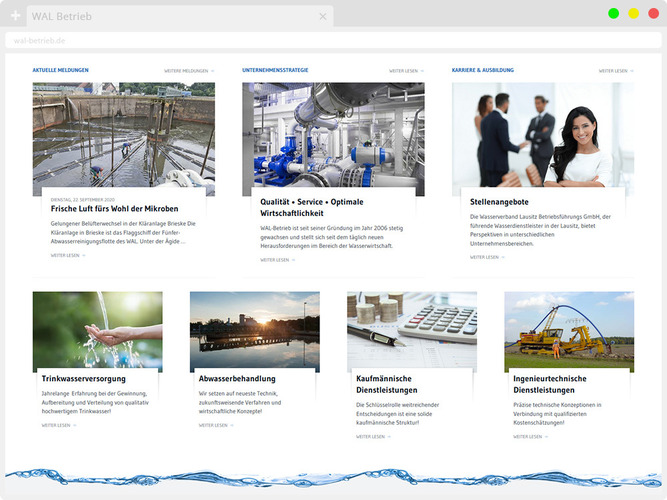The image size is (667, 500).
Task: Click the wal-betrieb.de address bar
Action: [x=300, y=41]
